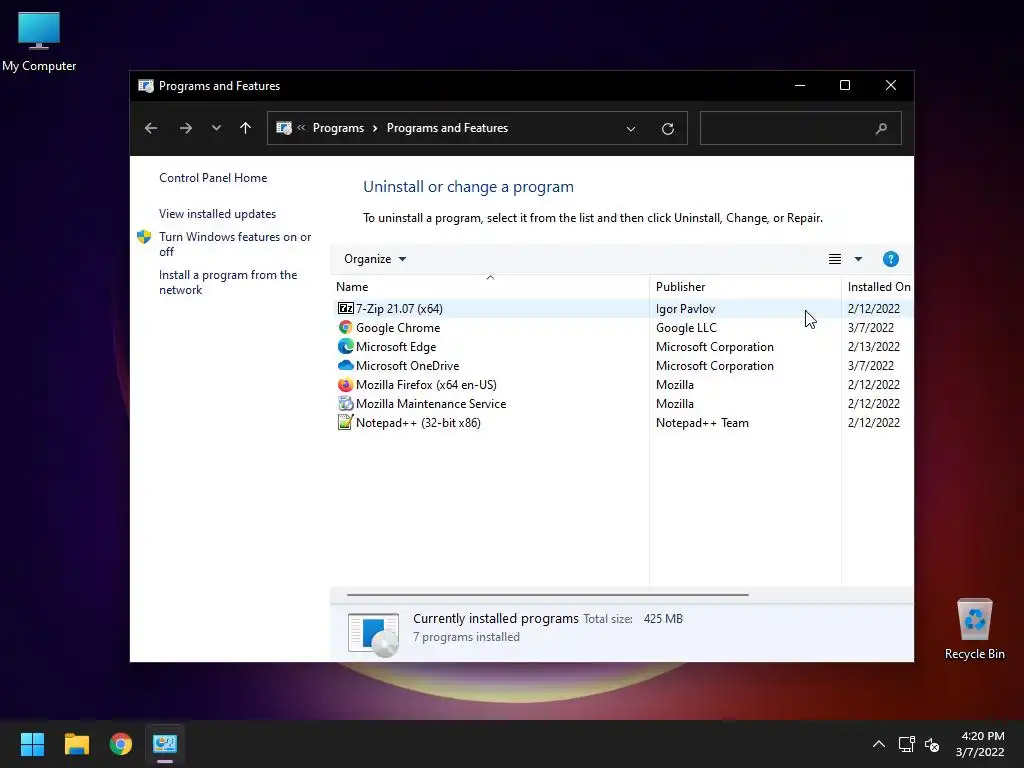
Task: Open the Organize dropdown menu
Action: click(375, 259)
